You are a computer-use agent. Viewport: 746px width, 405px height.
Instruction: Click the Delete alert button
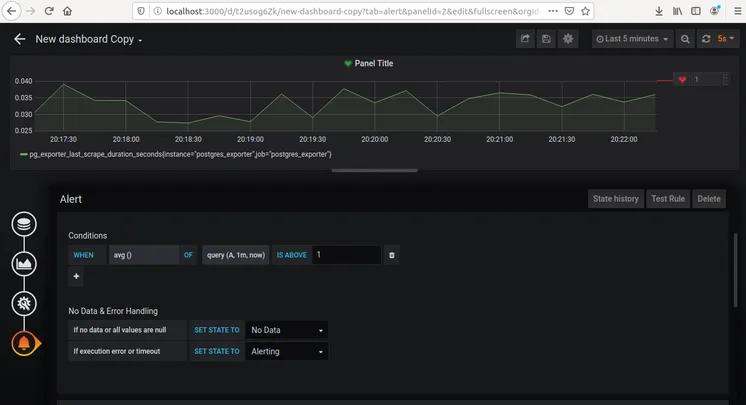pos(709,199)
